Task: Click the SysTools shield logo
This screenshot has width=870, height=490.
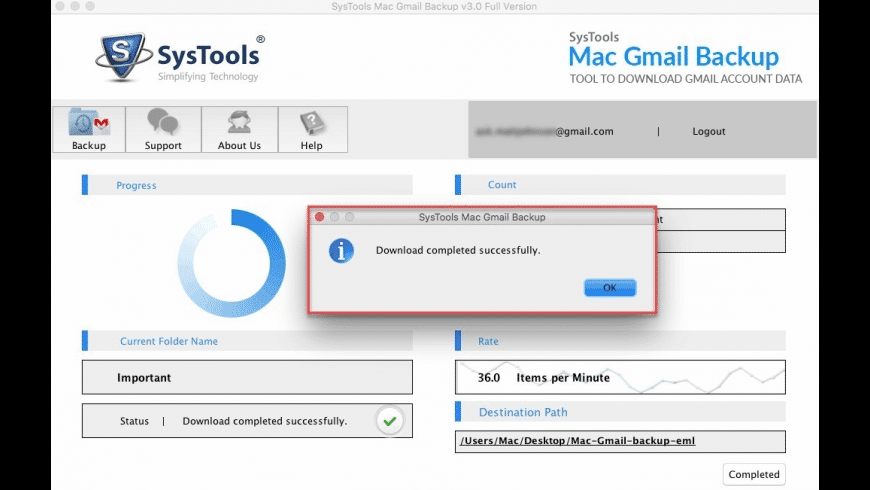Action: click(123, 57)
